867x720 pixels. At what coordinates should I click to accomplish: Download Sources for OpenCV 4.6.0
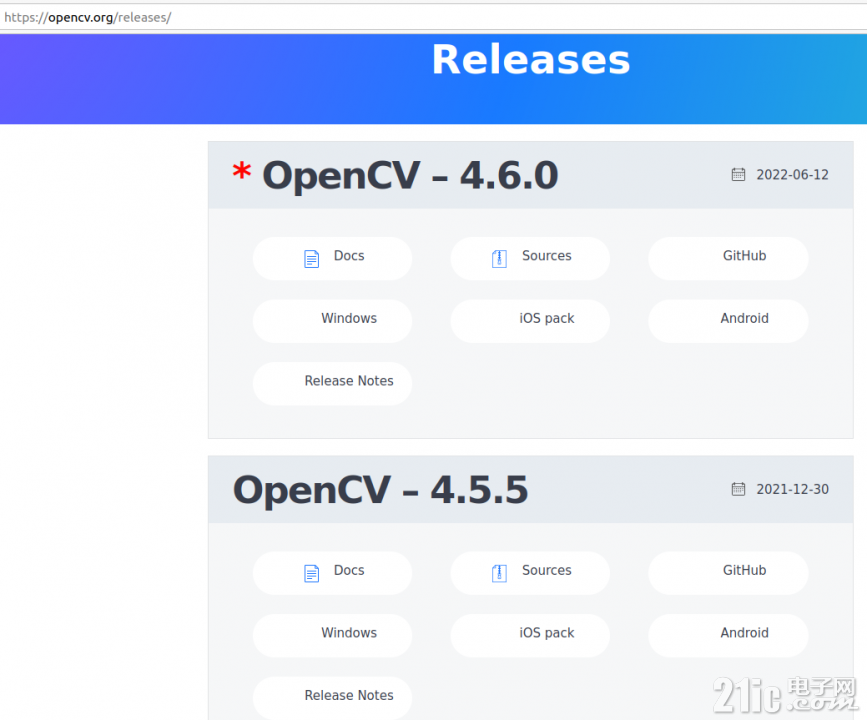coord(530,258)
